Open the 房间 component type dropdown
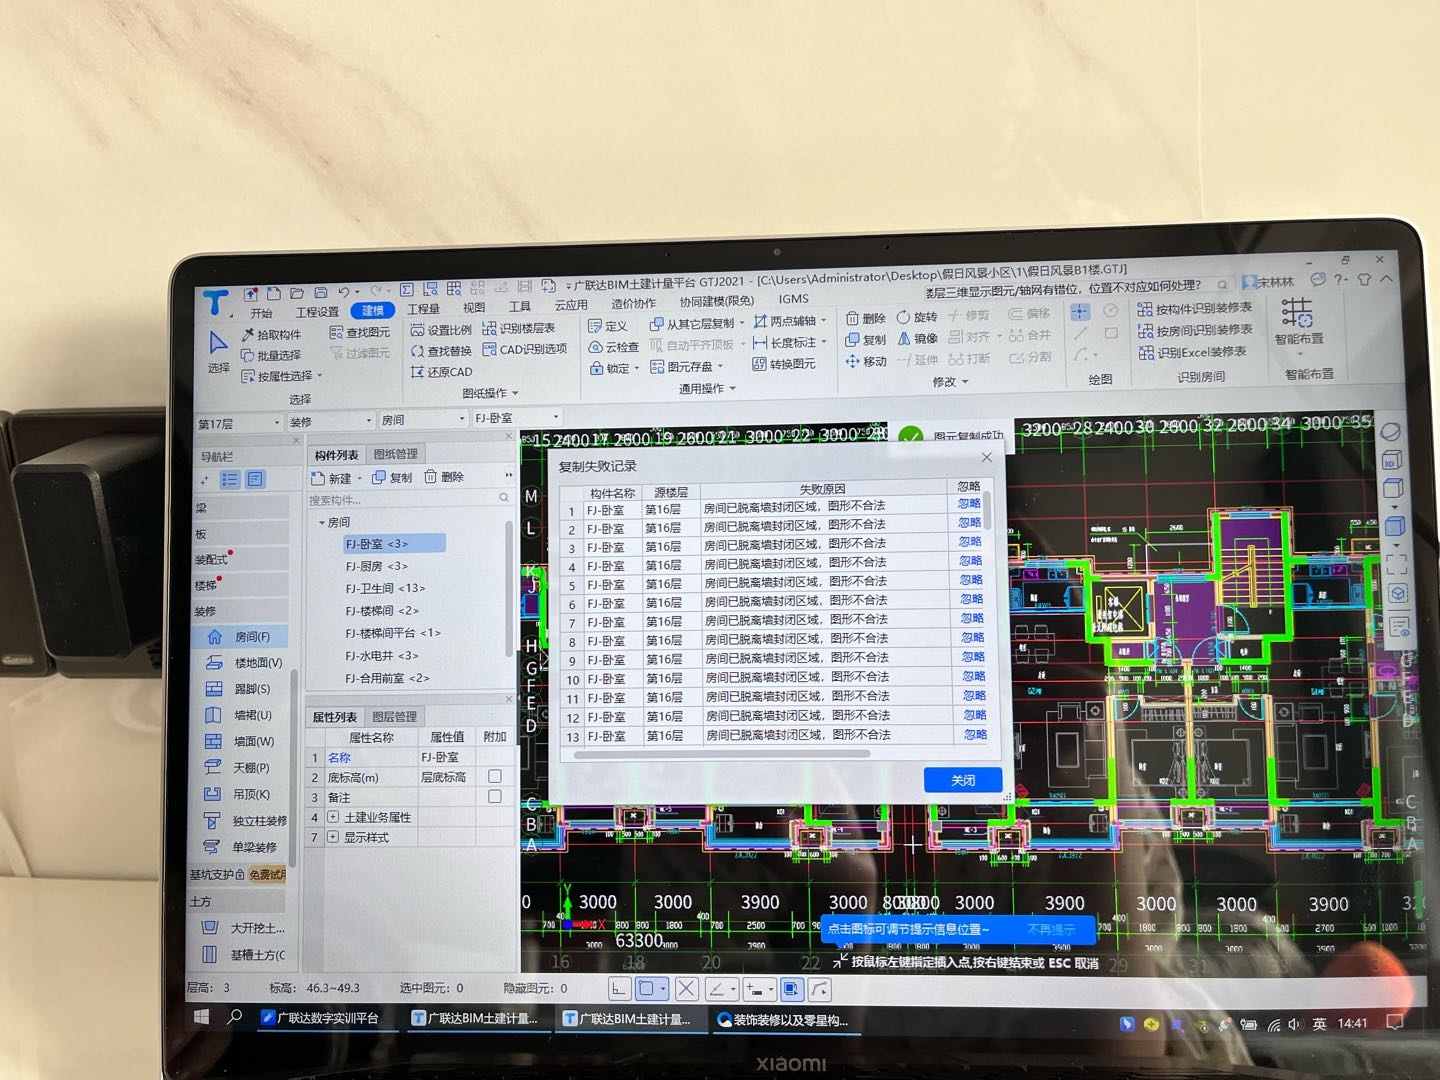Image resolution: width=1440 pixels, height=1080 pixels. tap(424, 420)
